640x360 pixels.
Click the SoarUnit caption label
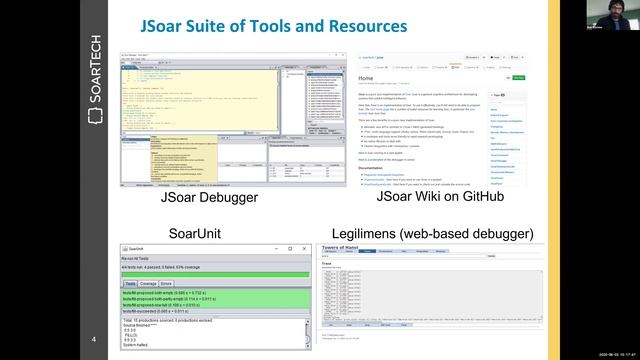tap(195, 233)
